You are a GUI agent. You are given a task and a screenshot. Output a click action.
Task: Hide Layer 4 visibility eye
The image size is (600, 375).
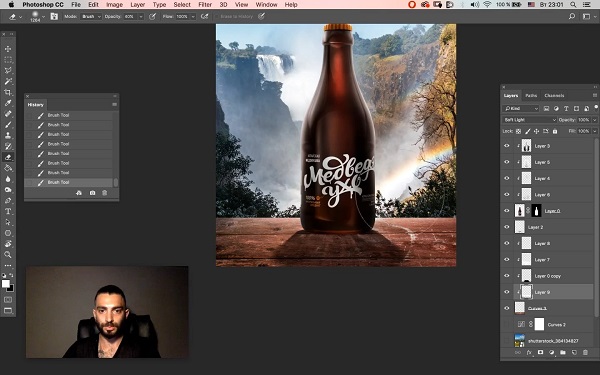(x=507, y=178)
